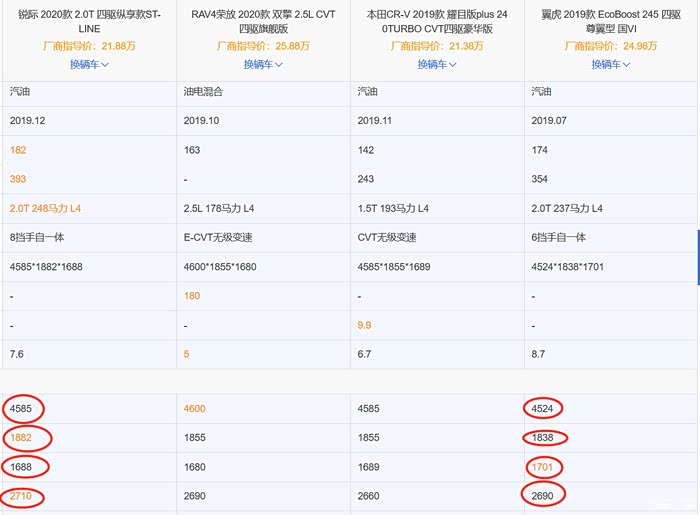Click highlighted length value 4600

click(195, 409)
